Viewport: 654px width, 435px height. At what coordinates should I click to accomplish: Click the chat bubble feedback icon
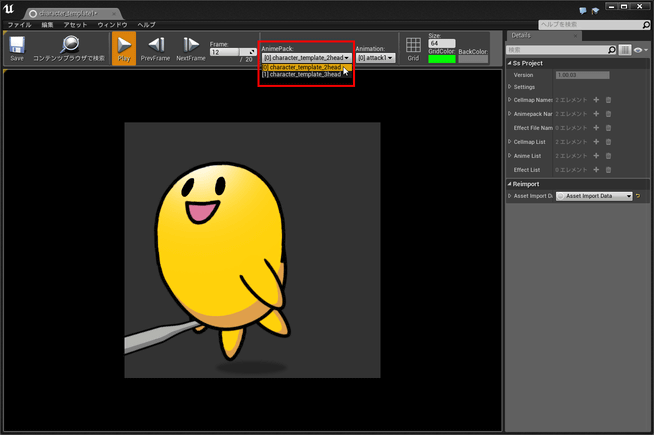point(583,11)
